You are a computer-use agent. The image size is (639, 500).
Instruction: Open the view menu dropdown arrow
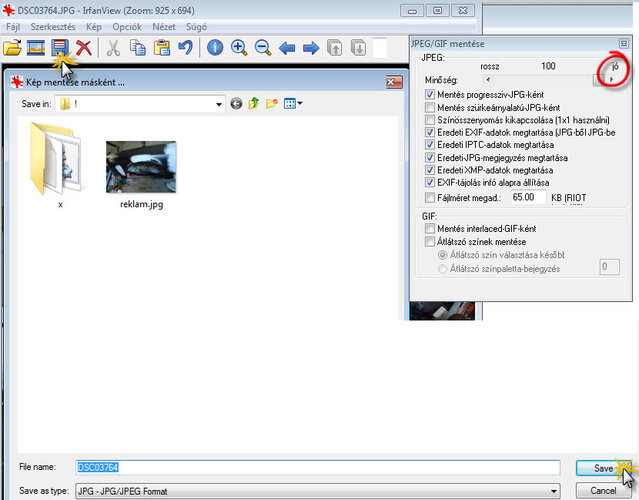(x=299, y=103)
